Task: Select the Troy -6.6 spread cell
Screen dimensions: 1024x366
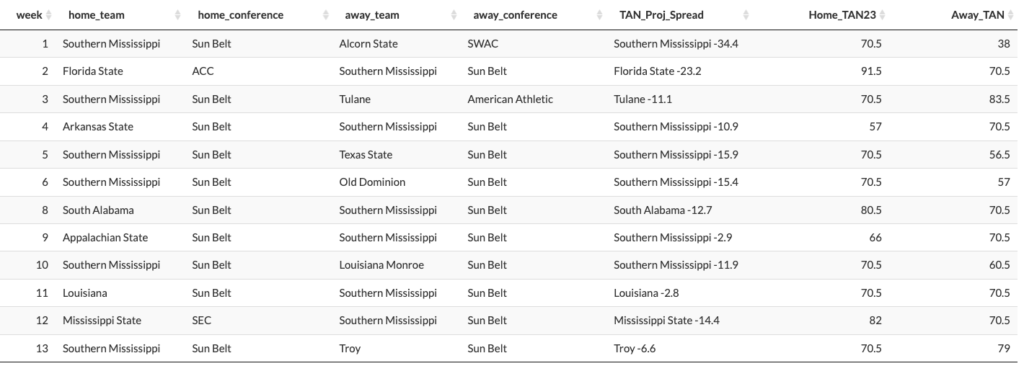Action: (x=634, y=348)
